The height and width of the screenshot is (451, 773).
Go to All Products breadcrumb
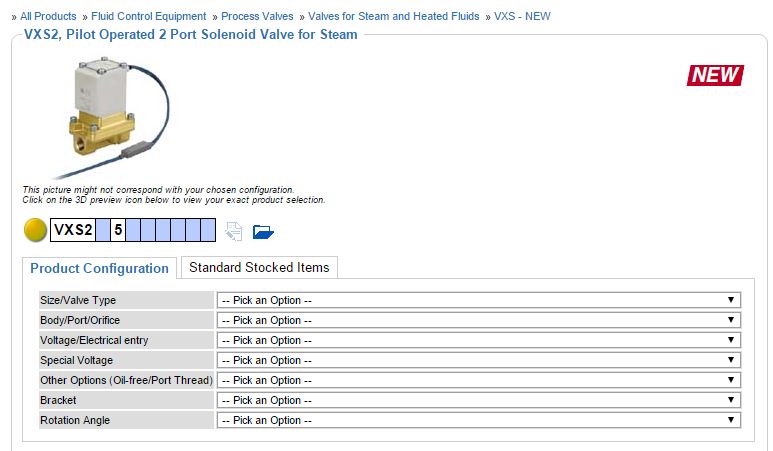(x=48, y=16)
